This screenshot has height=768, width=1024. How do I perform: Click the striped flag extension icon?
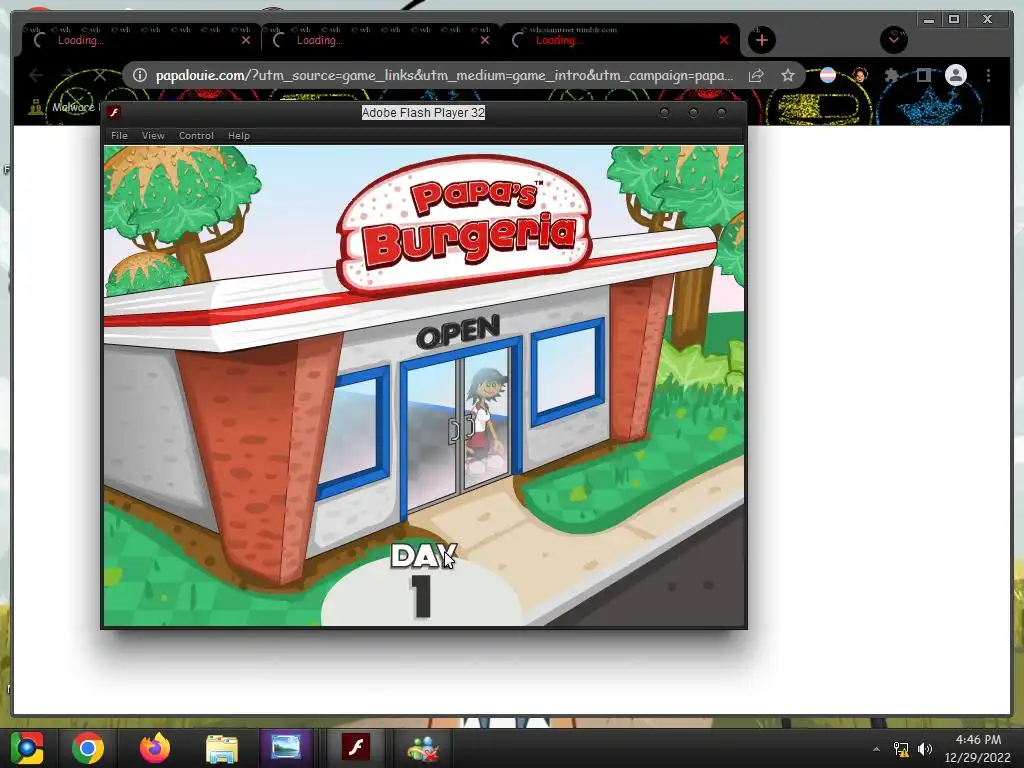(828, 75)
